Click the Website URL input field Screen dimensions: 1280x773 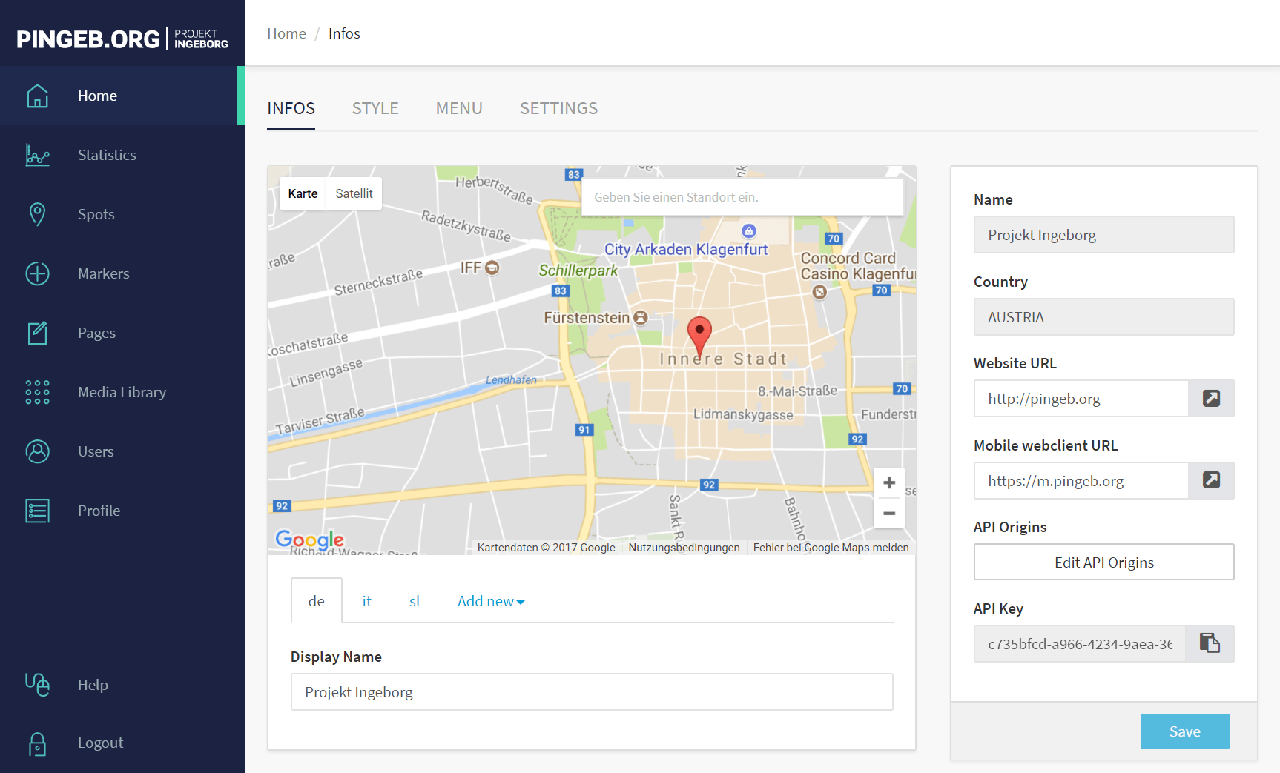click(1081, 398)
